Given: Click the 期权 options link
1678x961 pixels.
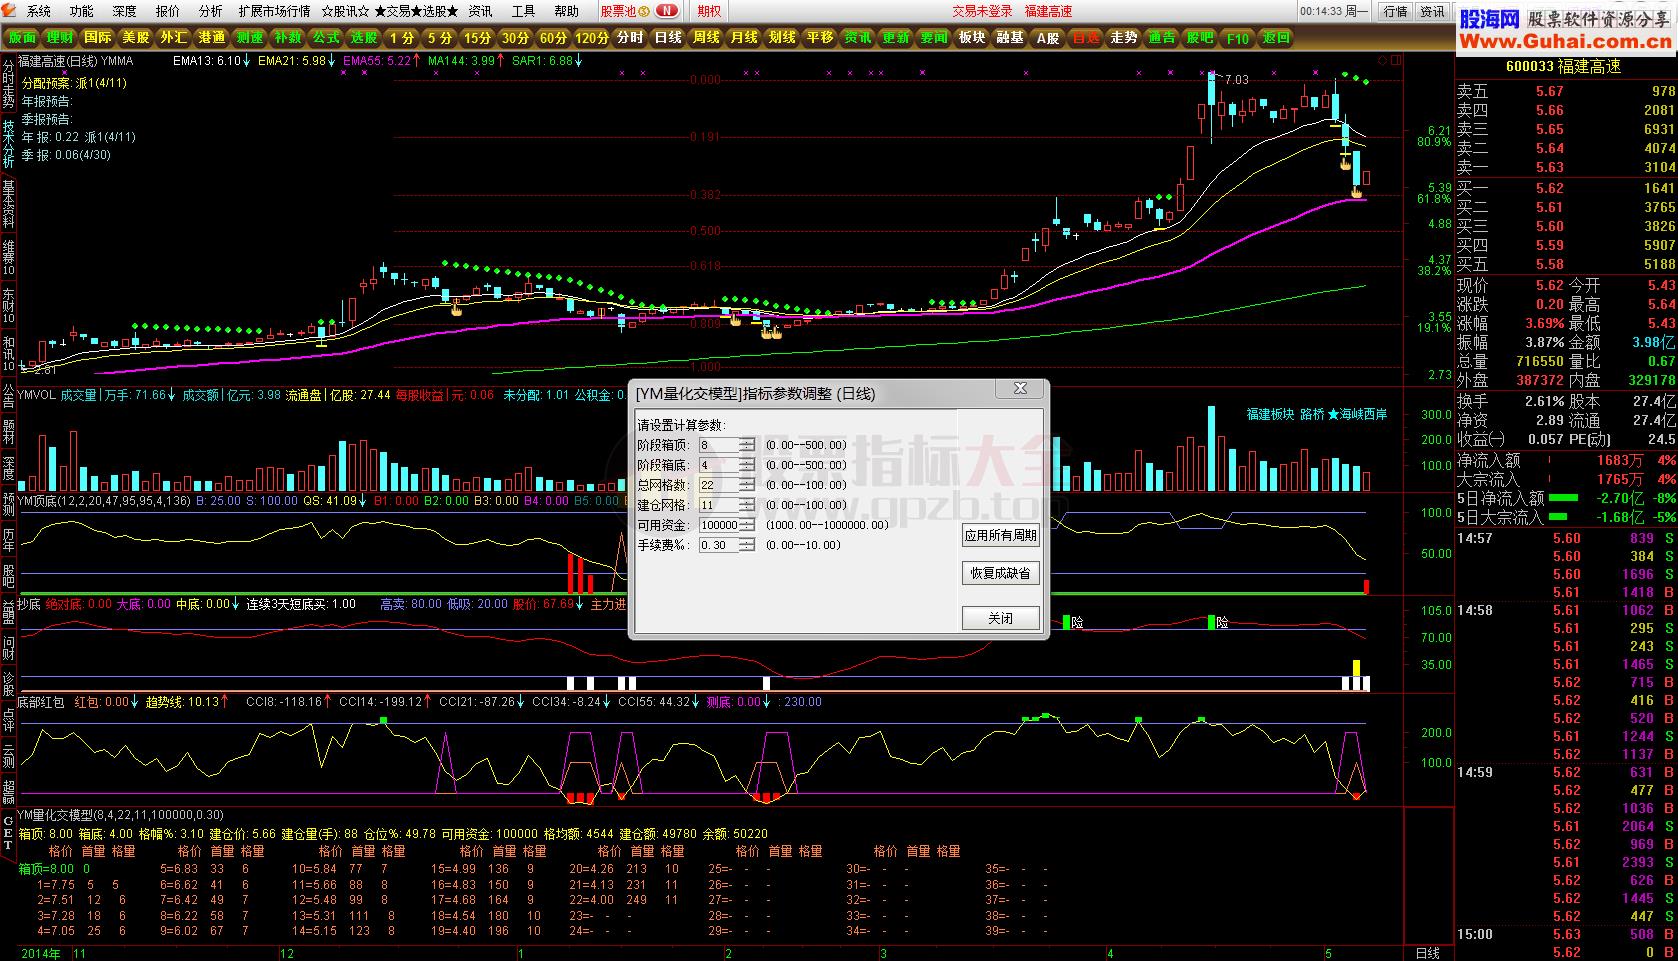Looking at the screenshot, I should tap(709, 11).
